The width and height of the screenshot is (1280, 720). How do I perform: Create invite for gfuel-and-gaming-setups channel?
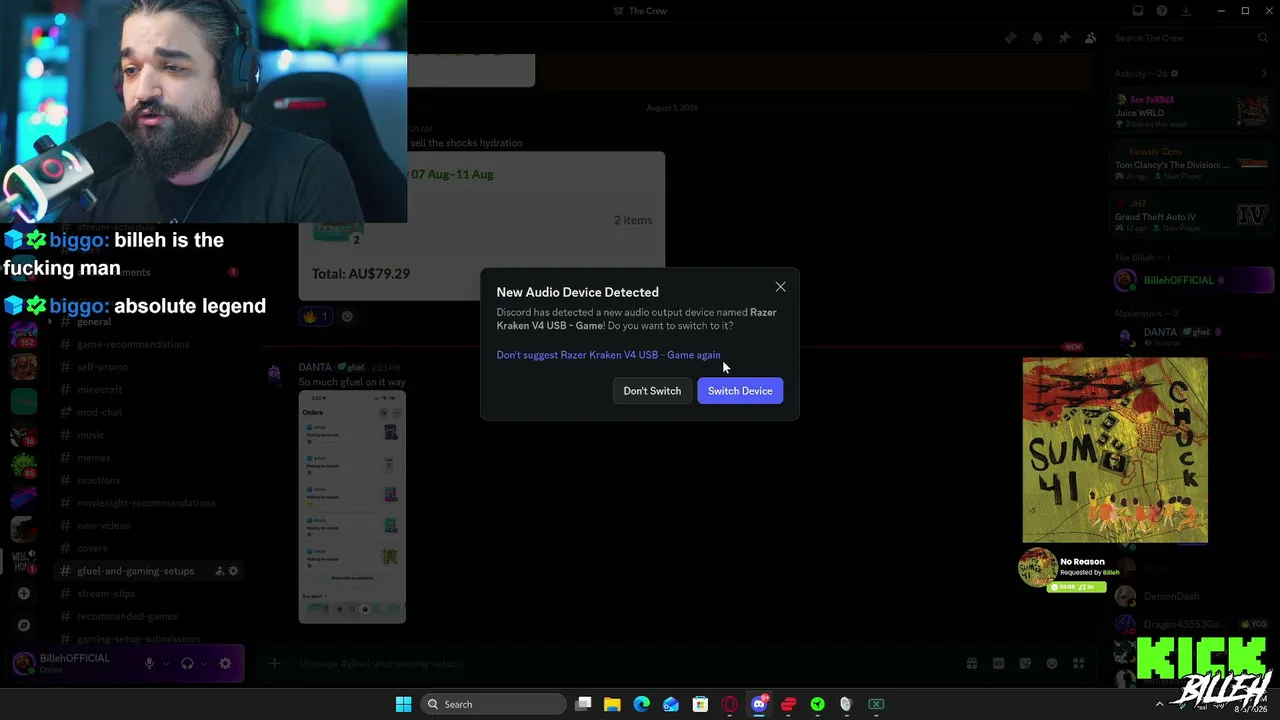point(219,571)
